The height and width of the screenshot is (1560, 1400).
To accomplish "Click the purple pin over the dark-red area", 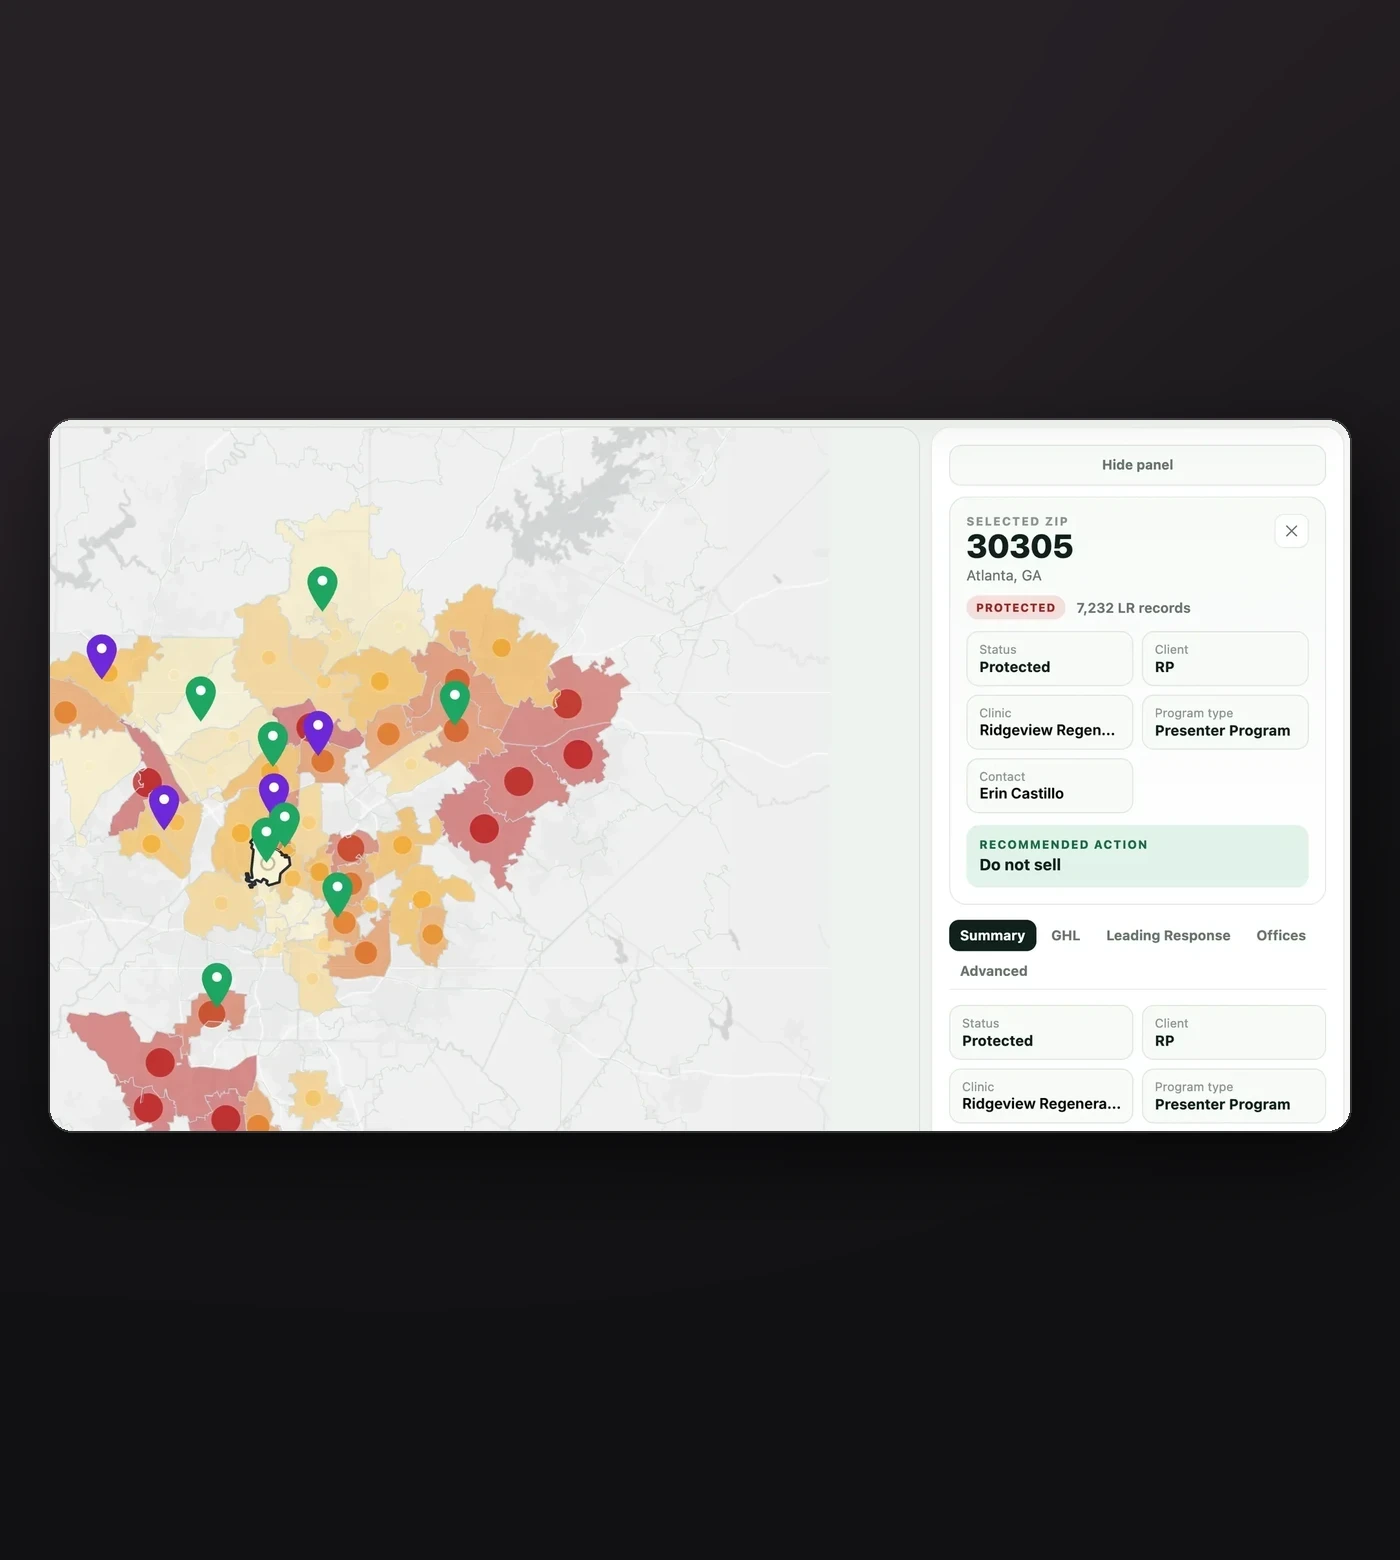I will point(164,806).
